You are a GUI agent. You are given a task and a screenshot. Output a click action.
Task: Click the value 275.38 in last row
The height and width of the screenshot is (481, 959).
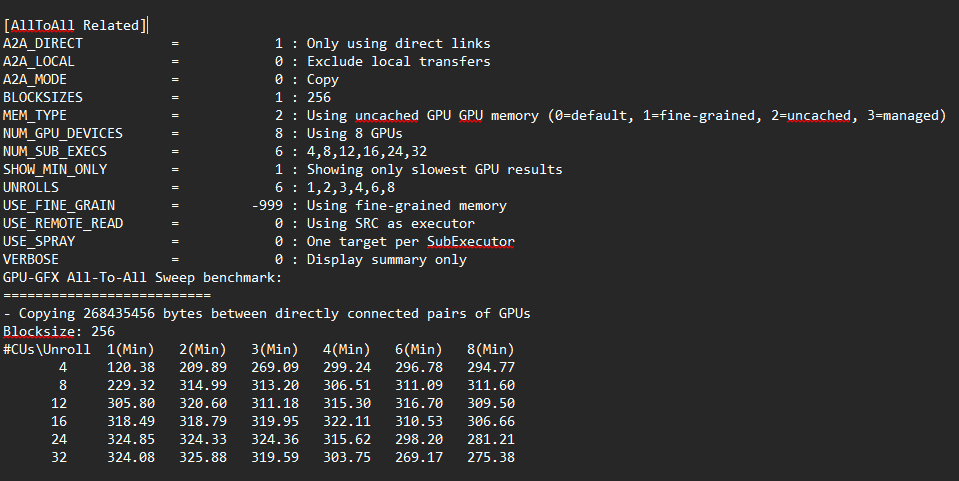(x=491, y=458)
